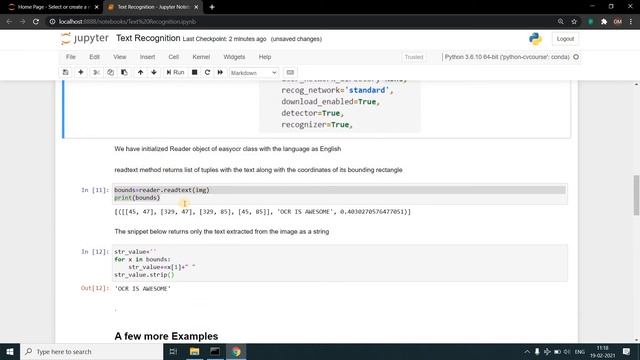Image resolution: width=640 pixels, height=360 pixels.
Task: Click the In [11] code cell
Action: pos(340,194)
